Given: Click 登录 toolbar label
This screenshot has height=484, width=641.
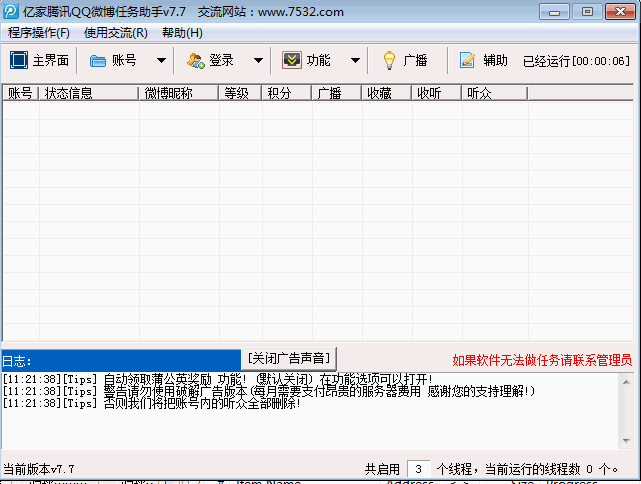Looking at the screenshot, I should point(222,60).
